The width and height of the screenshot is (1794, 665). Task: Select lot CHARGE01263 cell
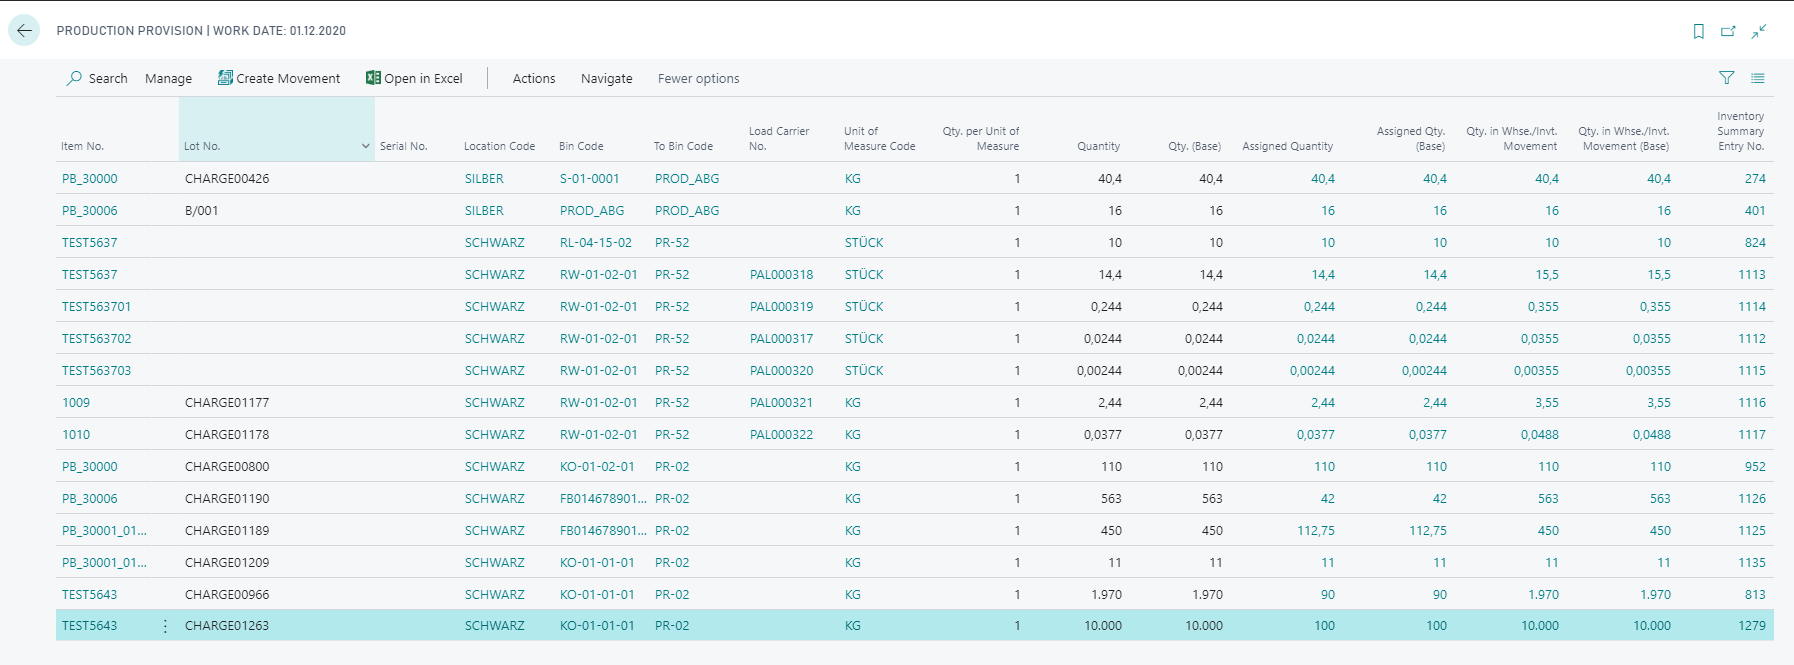[227, 626]
